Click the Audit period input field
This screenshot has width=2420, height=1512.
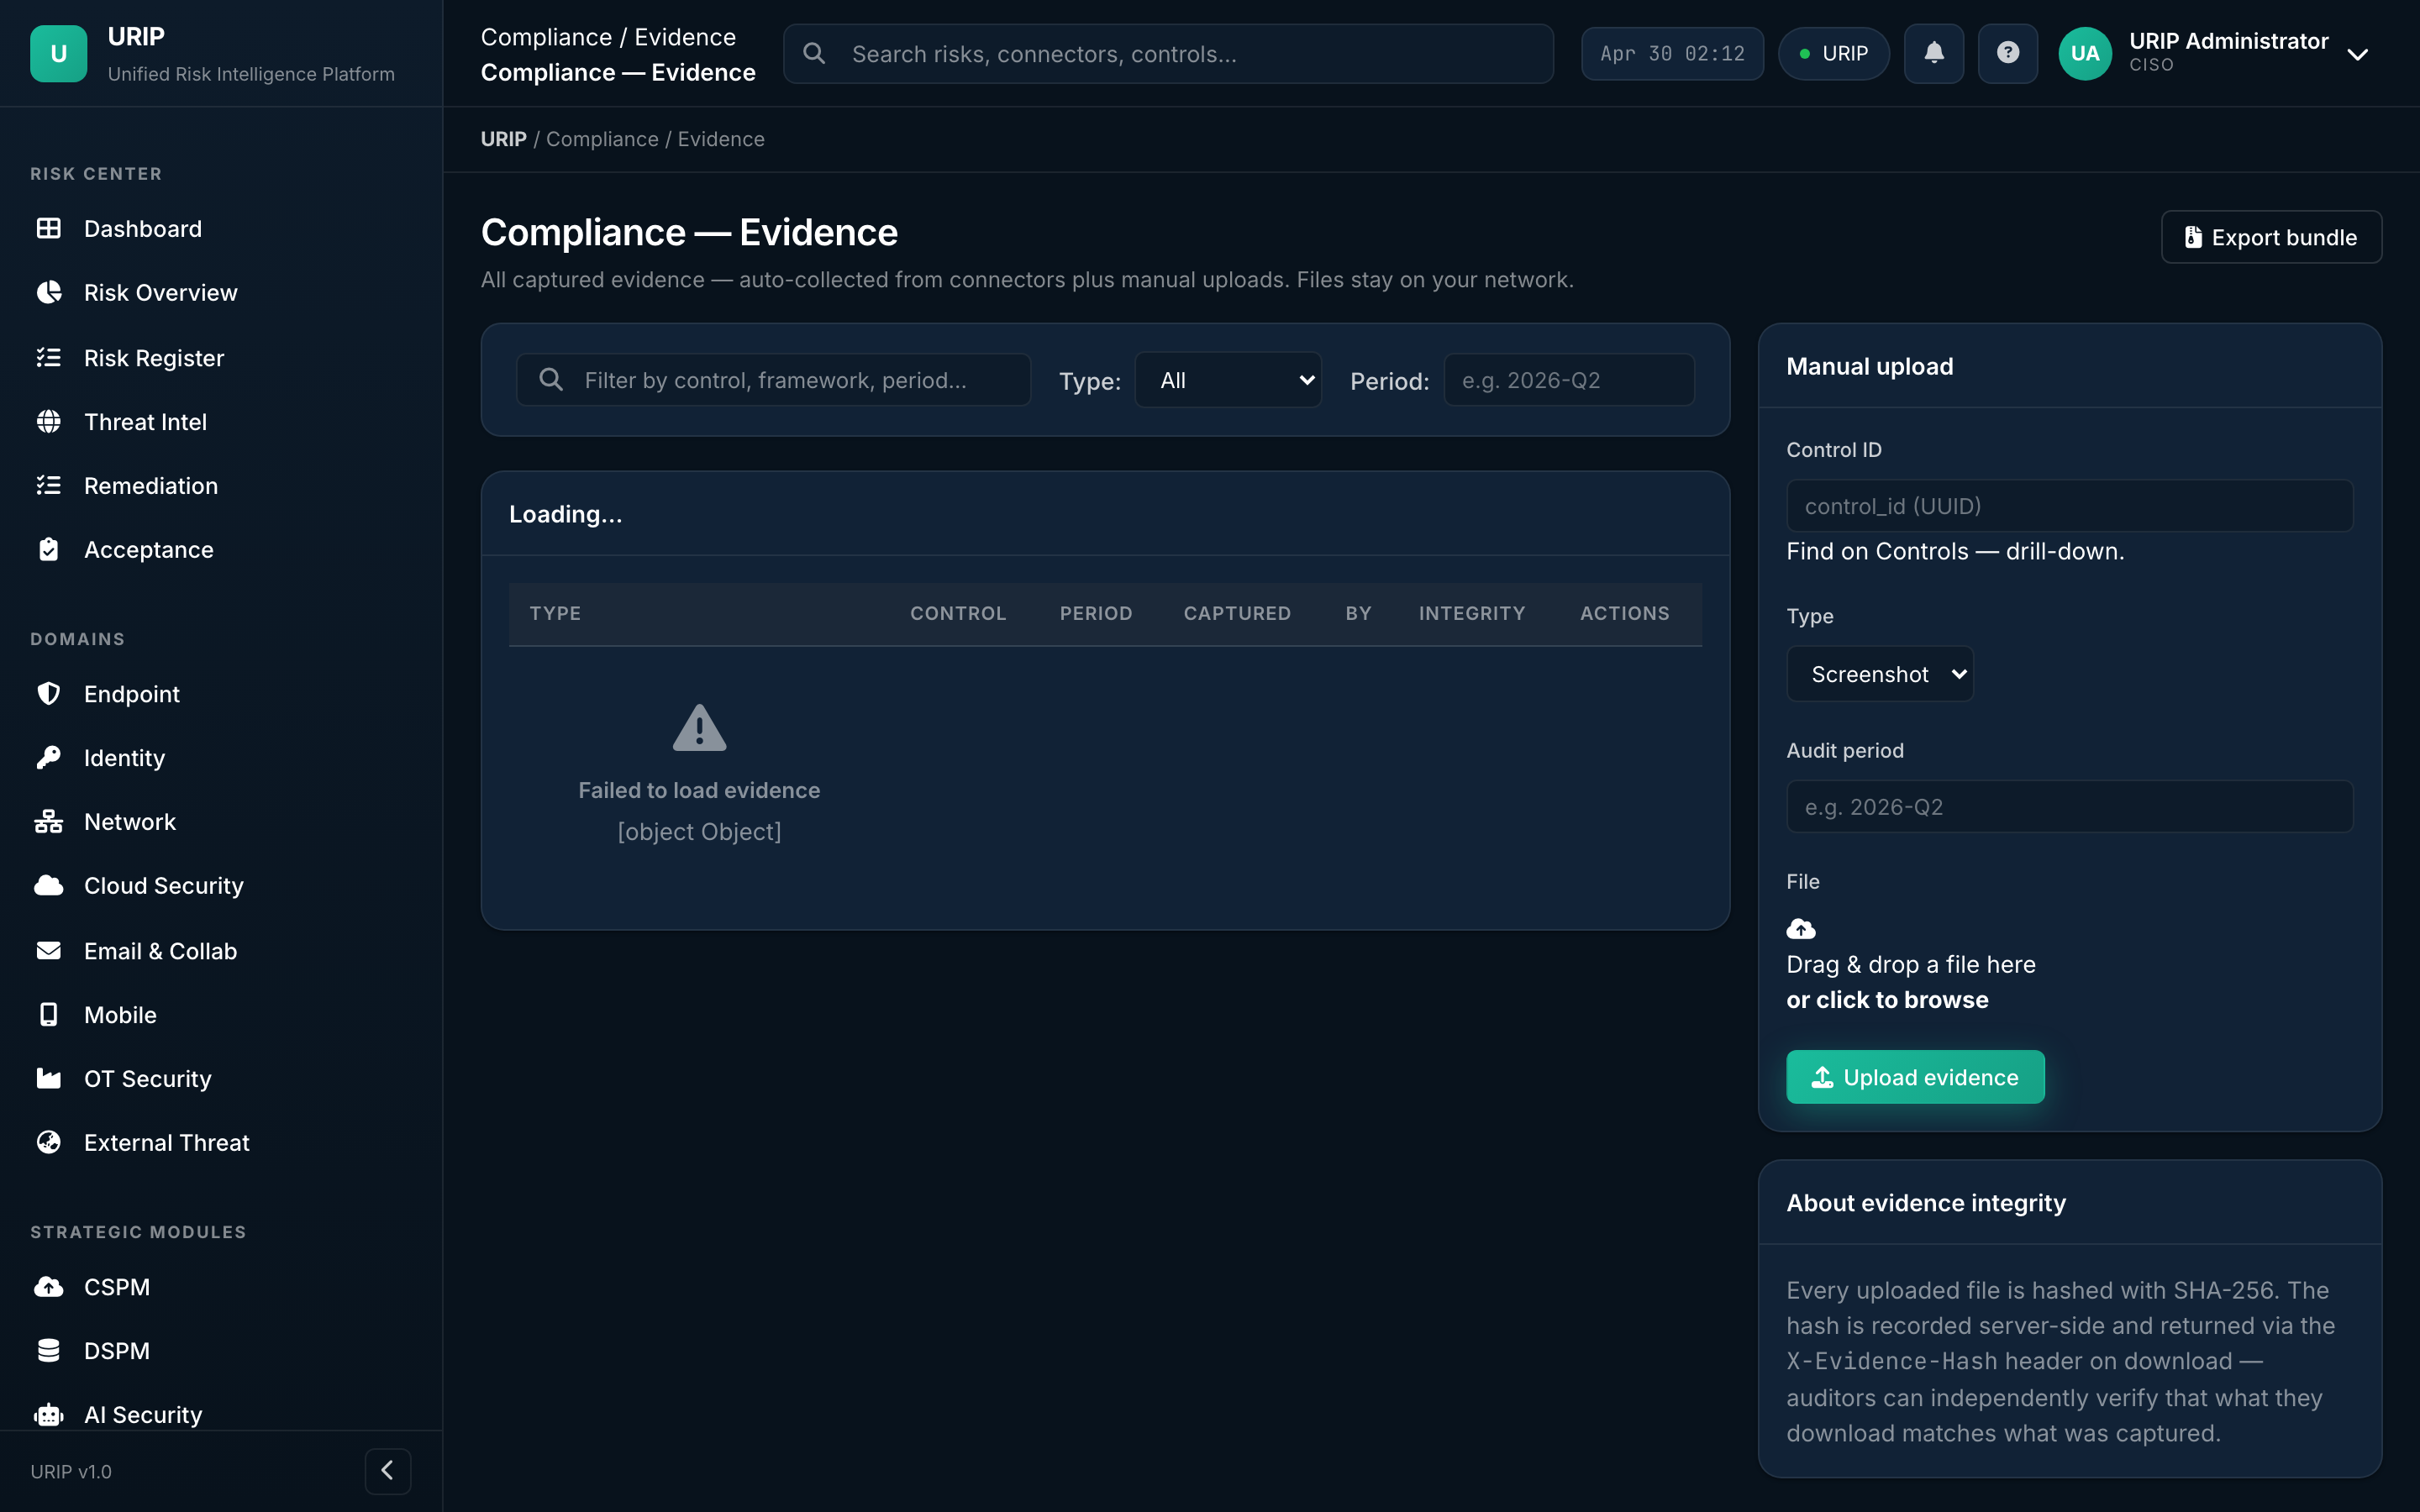[2070, 806]
